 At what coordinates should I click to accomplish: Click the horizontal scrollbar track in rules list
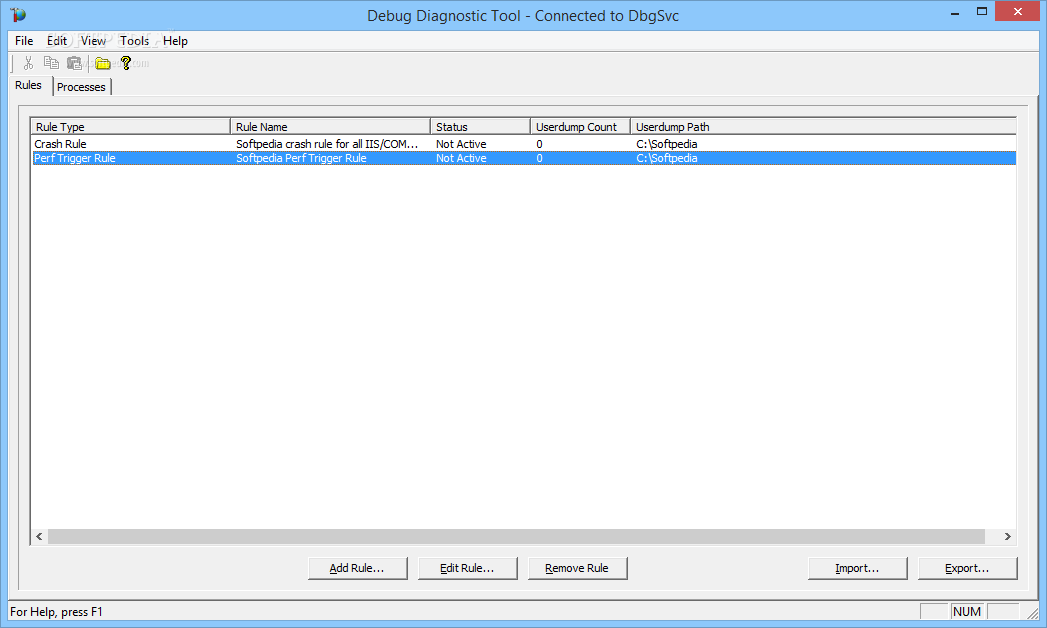[516, 537]
